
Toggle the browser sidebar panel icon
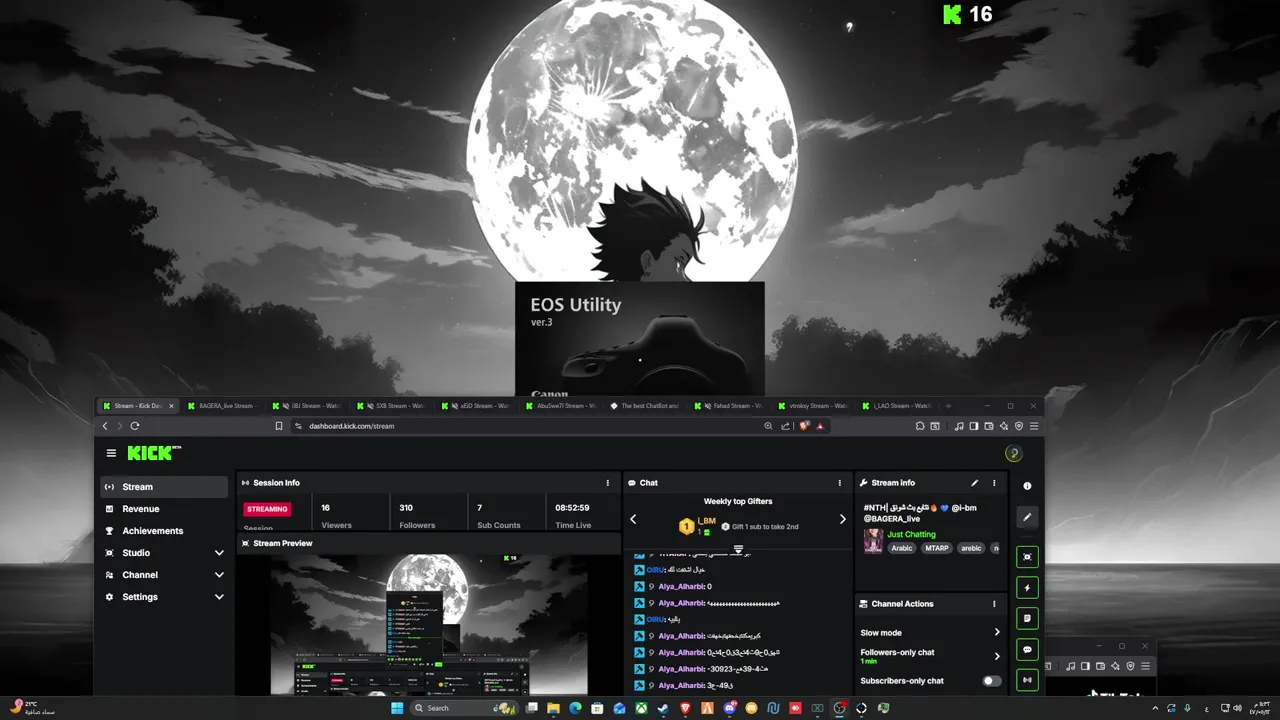coord(974,426)
